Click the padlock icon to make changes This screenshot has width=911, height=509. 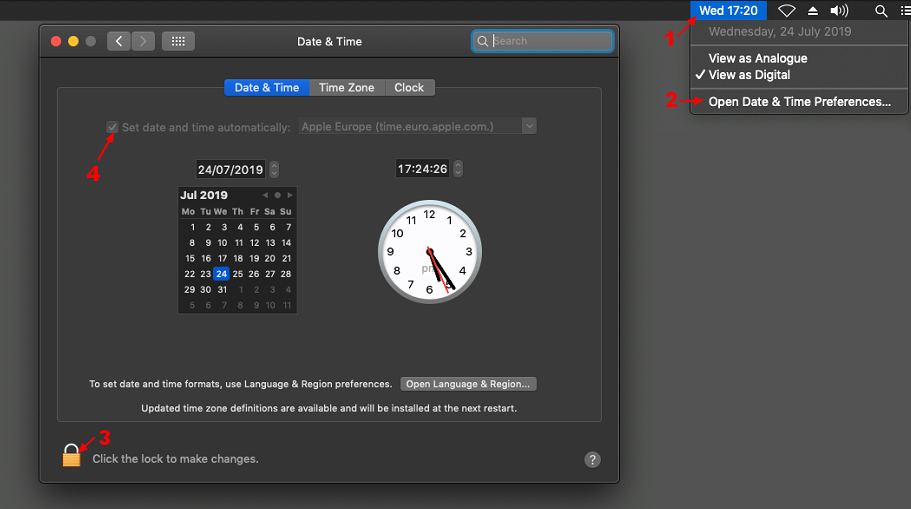(x=71, y=456)
